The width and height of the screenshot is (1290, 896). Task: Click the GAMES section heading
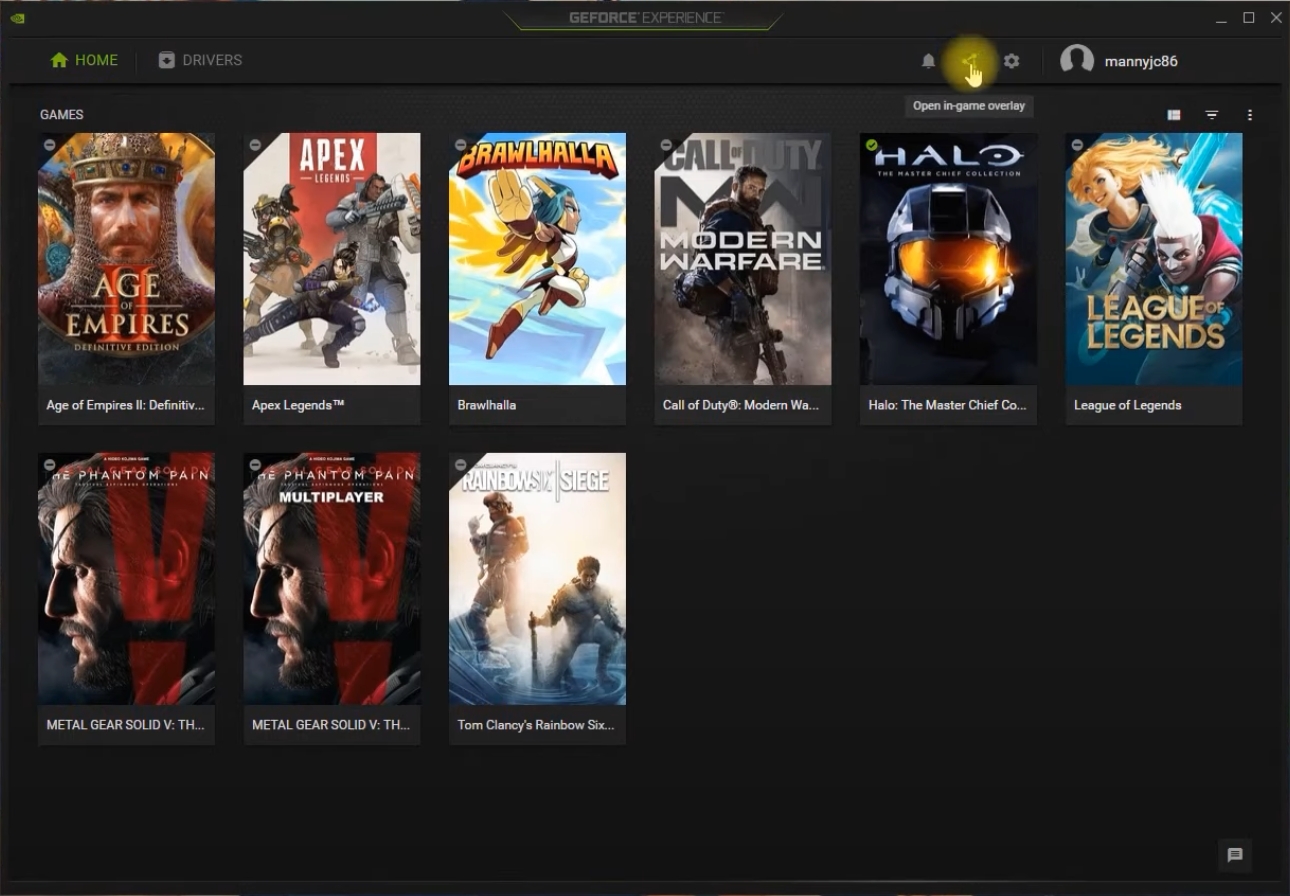tap(62, 115)
